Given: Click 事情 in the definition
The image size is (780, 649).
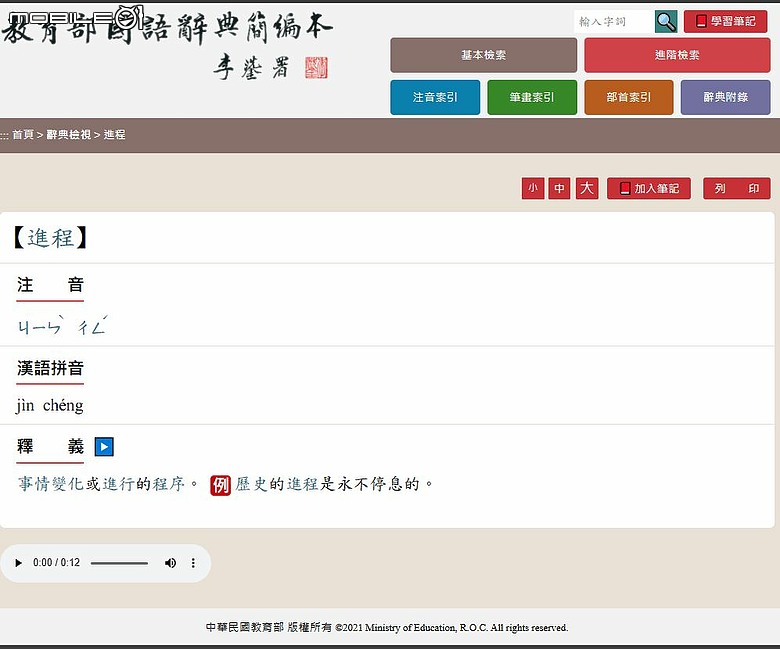Looking at the screenshot, I should click(34, 484).
